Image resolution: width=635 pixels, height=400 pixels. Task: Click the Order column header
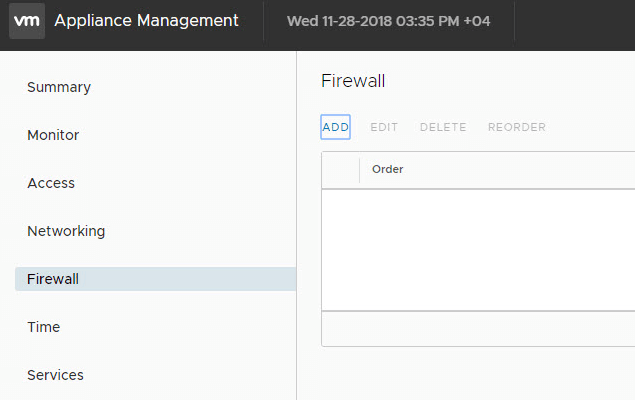click(x=388, y=170)
